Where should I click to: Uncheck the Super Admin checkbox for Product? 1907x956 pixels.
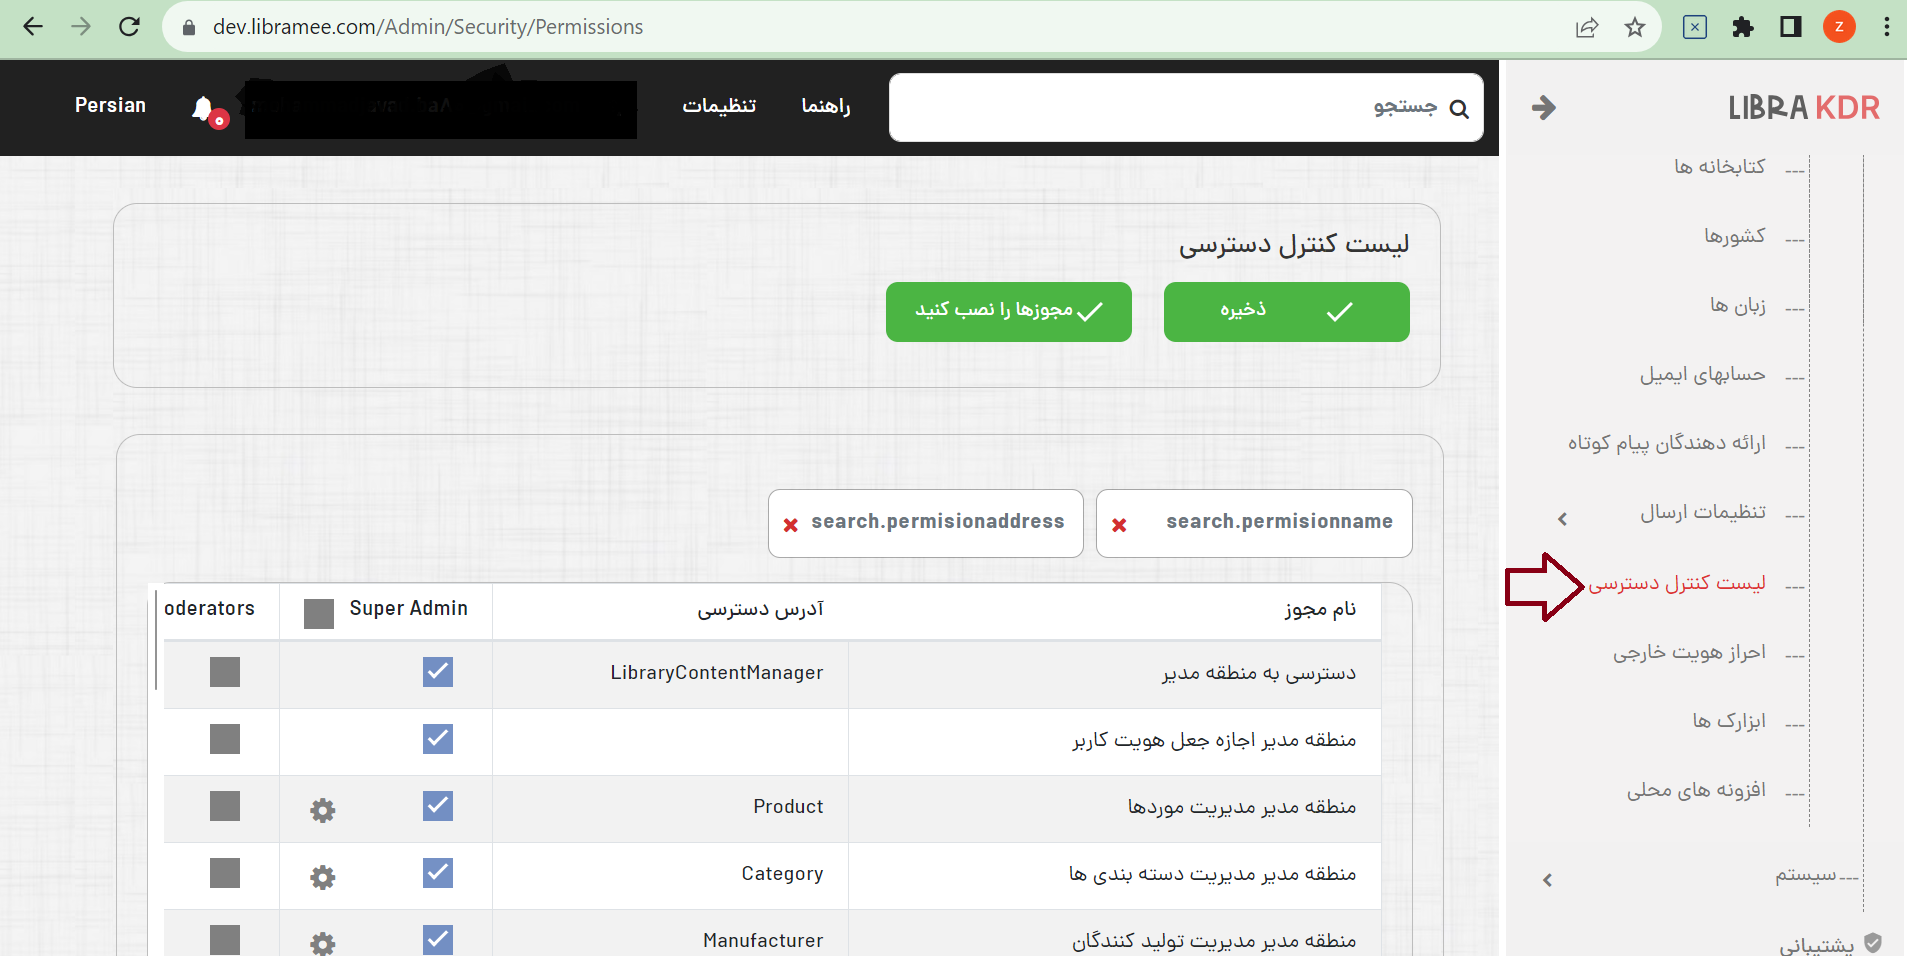click(x=436, y=806)
